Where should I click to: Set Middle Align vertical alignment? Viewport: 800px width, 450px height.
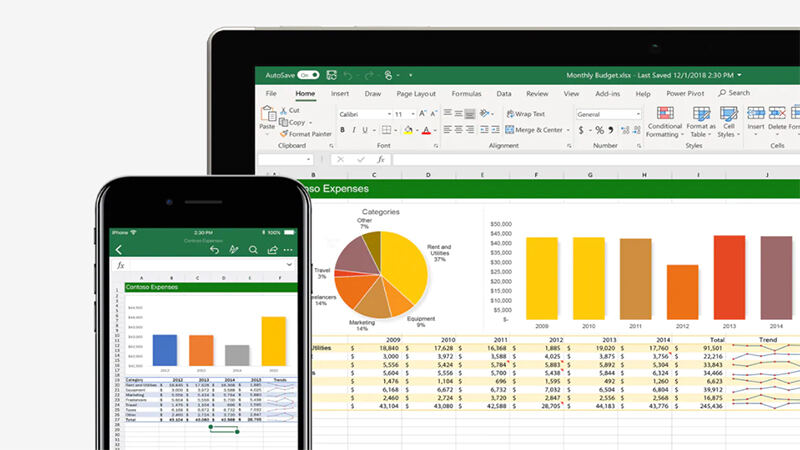click(459, 113)
